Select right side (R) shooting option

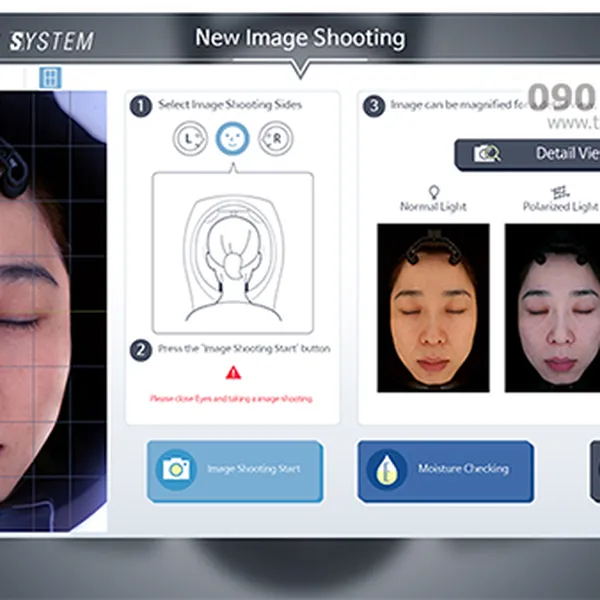click(x=275, y=140)
